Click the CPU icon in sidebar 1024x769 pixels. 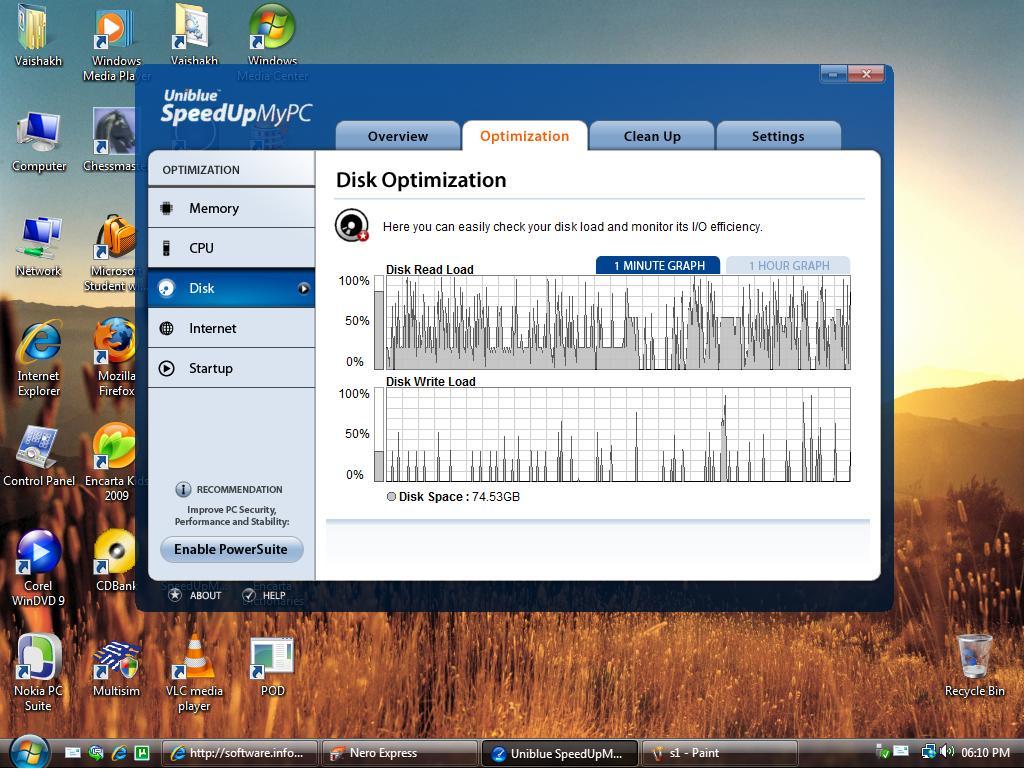(x=167, y=248)
